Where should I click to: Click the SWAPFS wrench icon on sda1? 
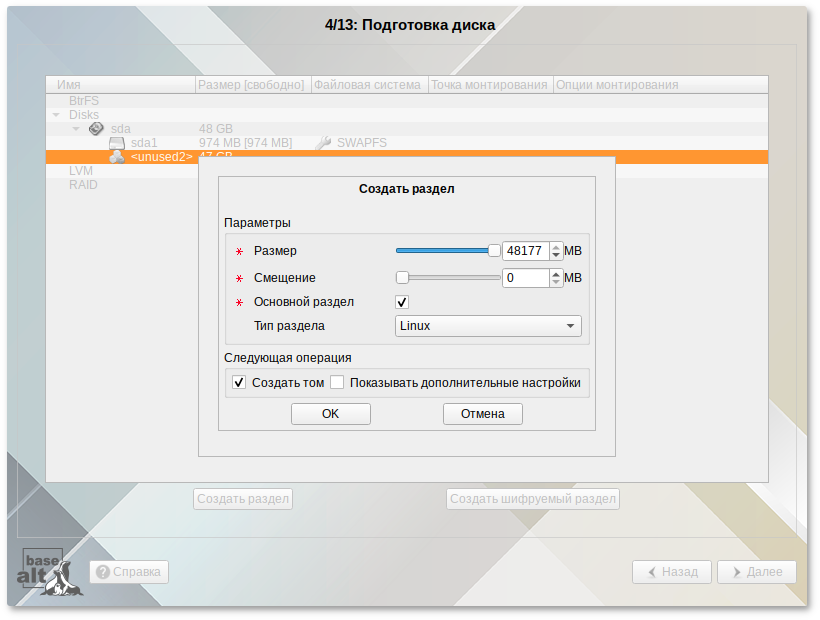pos(322,142)
